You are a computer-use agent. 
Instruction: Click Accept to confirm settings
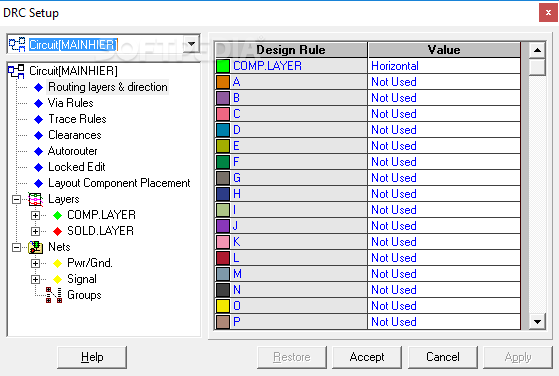tap(367, 357)
